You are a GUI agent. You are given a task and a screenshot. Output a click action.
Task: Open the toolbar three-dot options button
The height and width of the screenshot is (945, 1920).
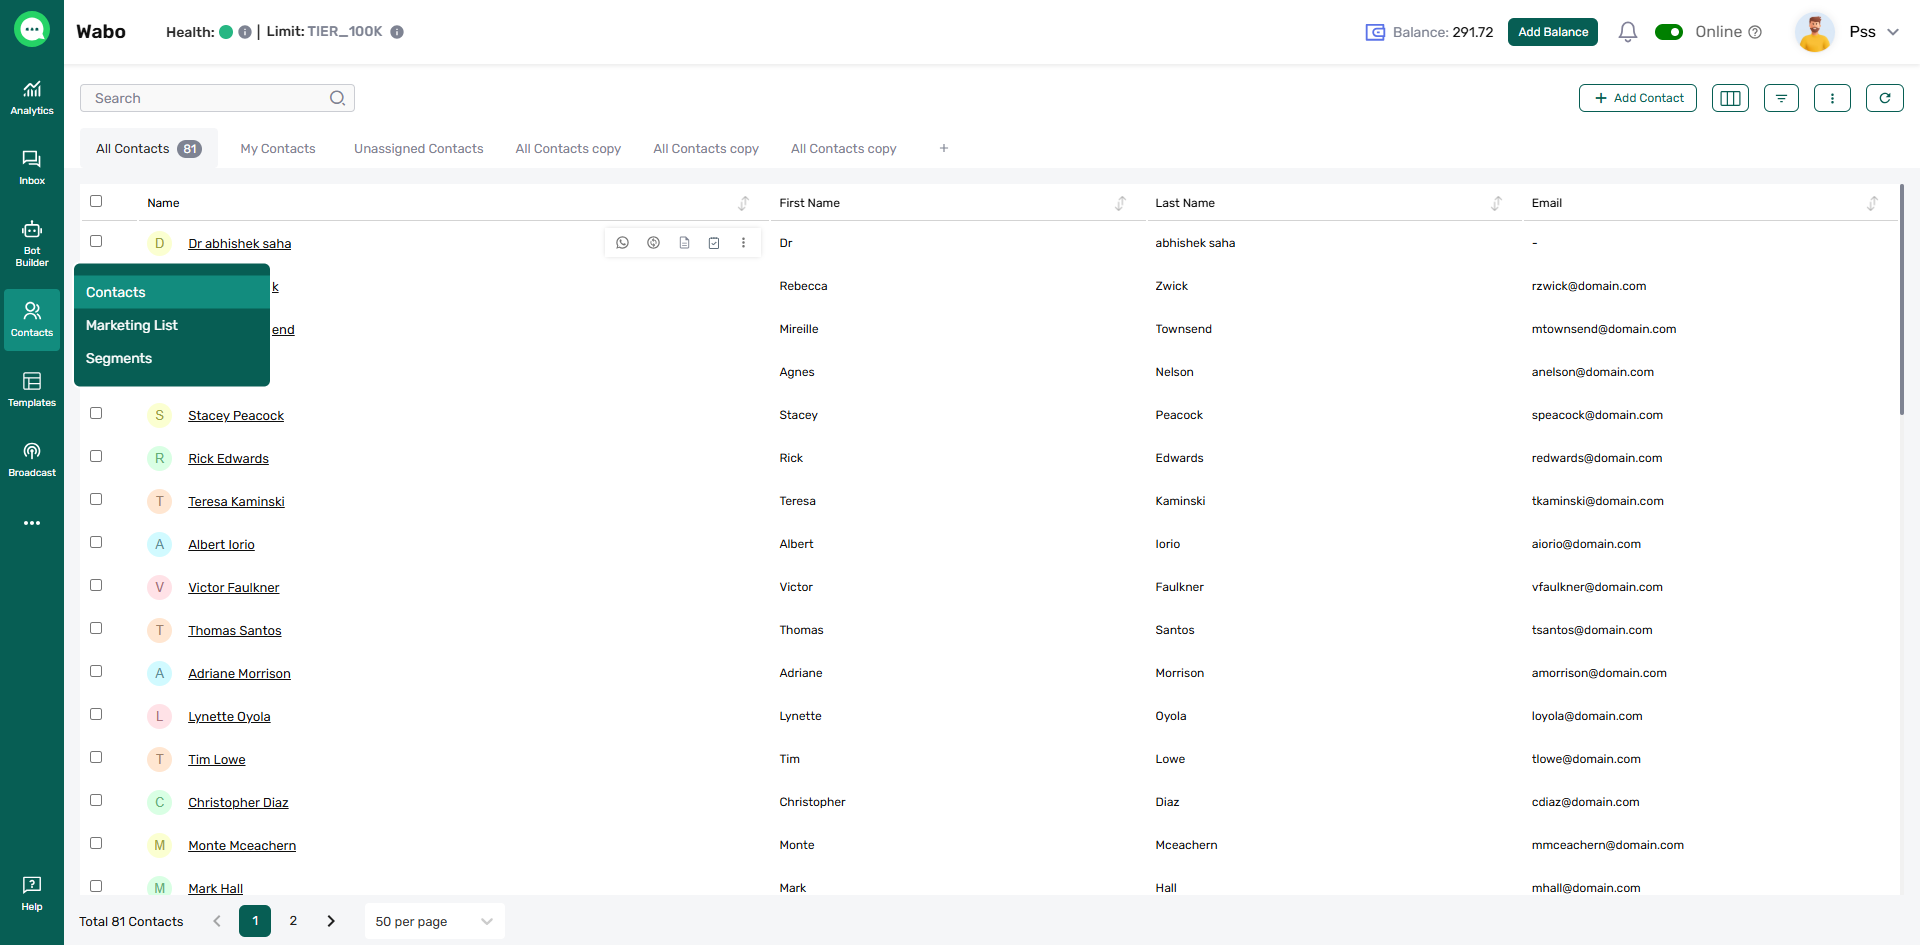[1832, 98]
